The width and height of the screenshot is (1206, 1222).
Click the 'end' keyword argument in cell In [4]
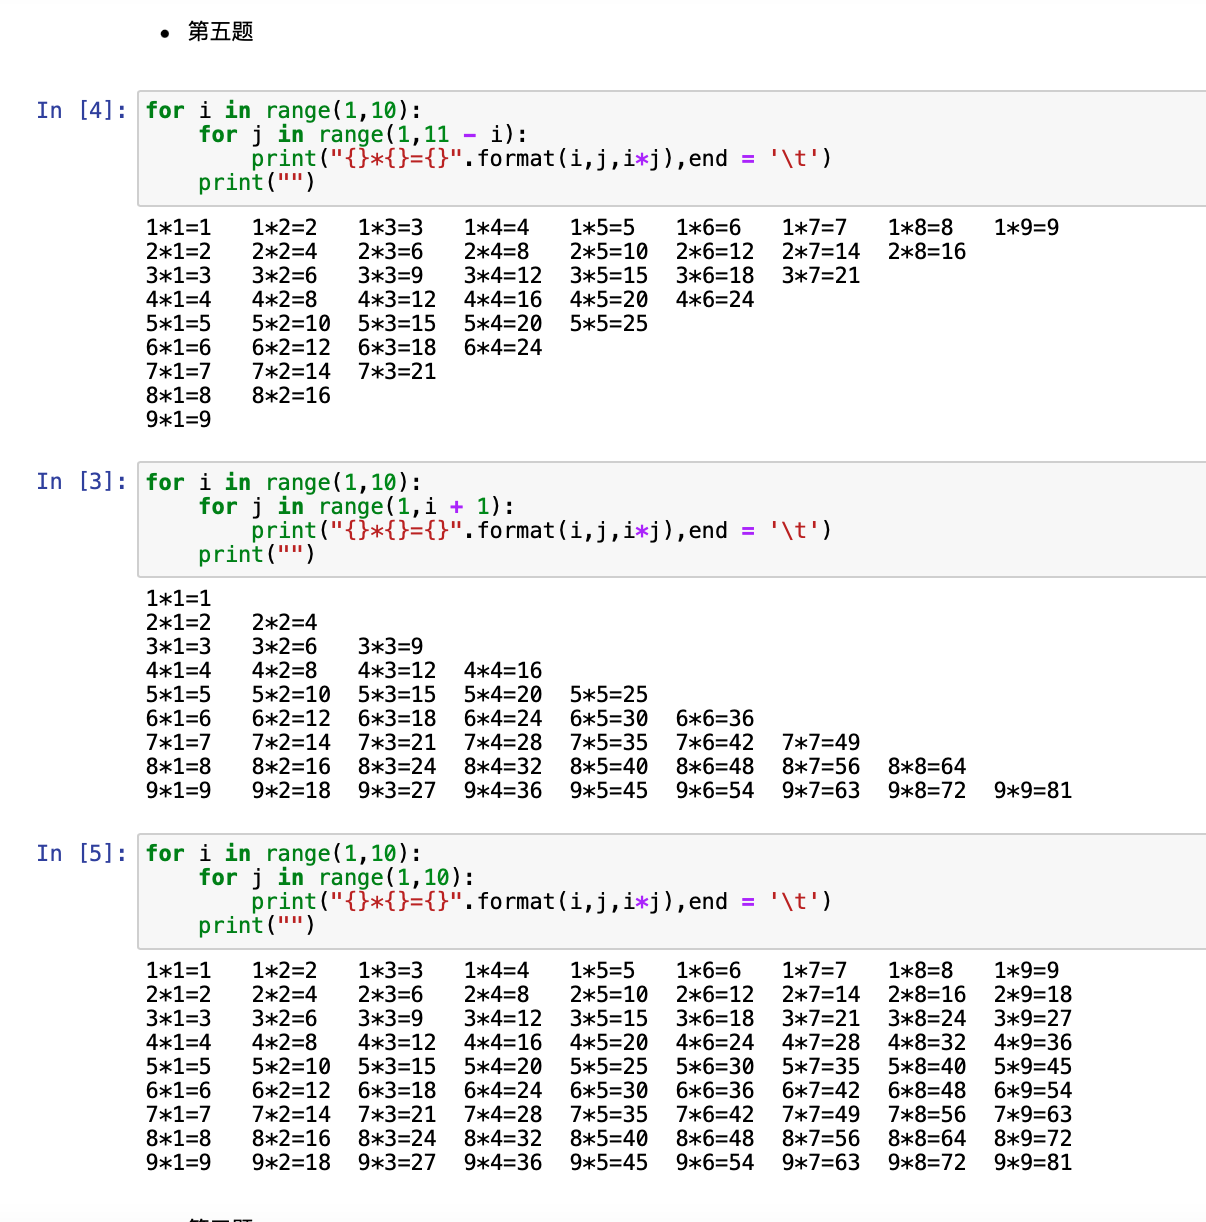(x=709, y=158)
